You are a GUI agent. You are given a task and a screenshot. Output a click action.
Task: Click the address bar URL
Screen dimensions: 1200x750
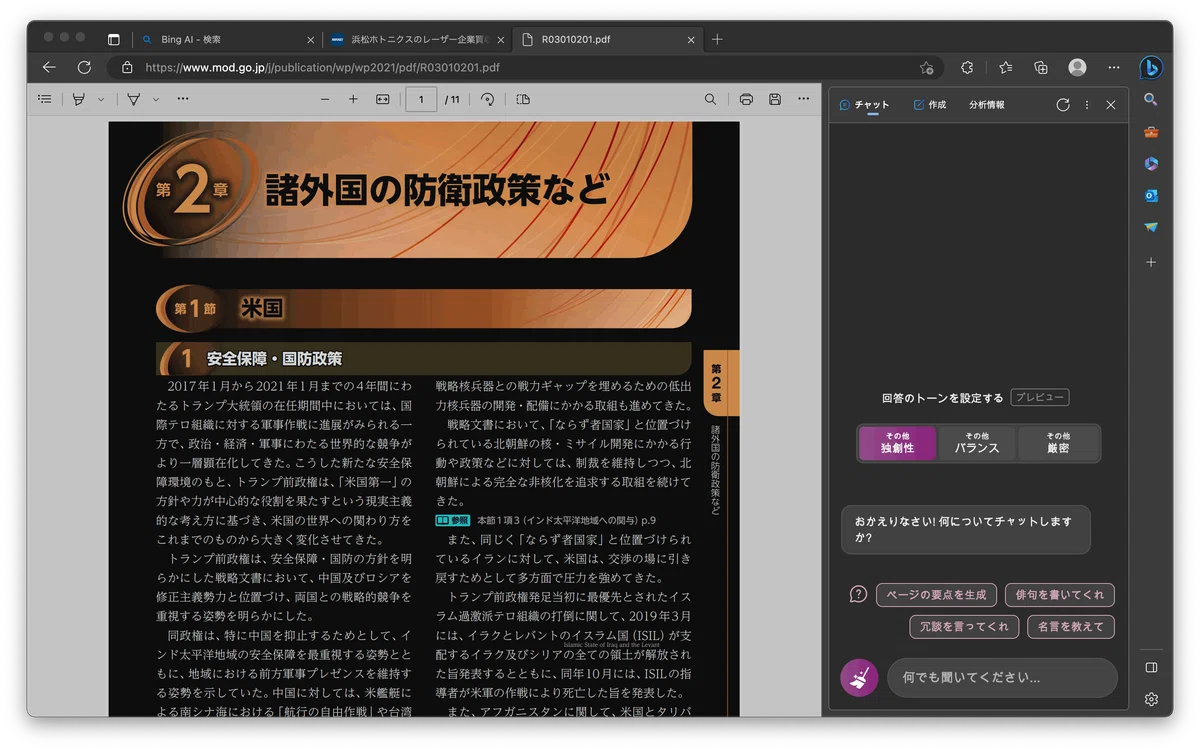pyautogui.click(x=323, y=68)
